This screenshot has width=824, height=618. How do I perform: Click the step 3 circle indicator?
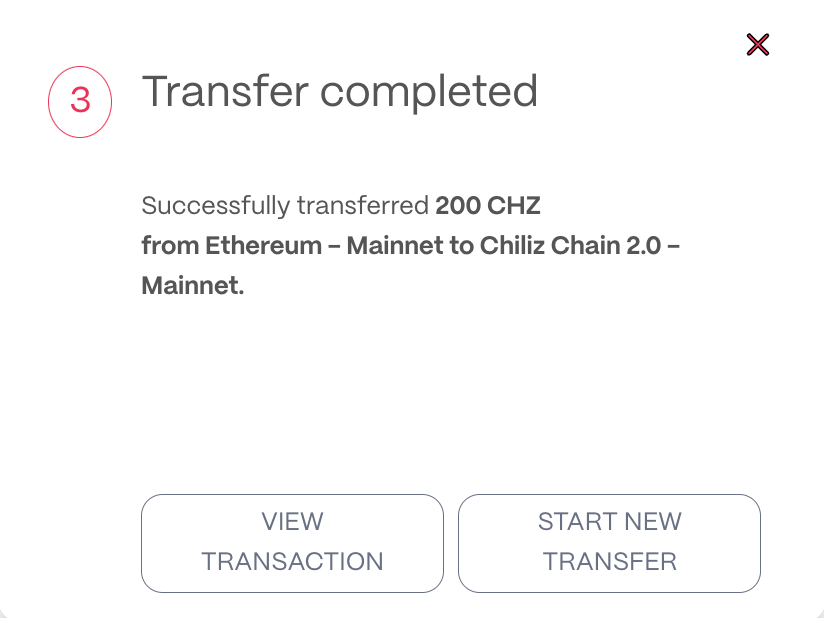(80, 101)
